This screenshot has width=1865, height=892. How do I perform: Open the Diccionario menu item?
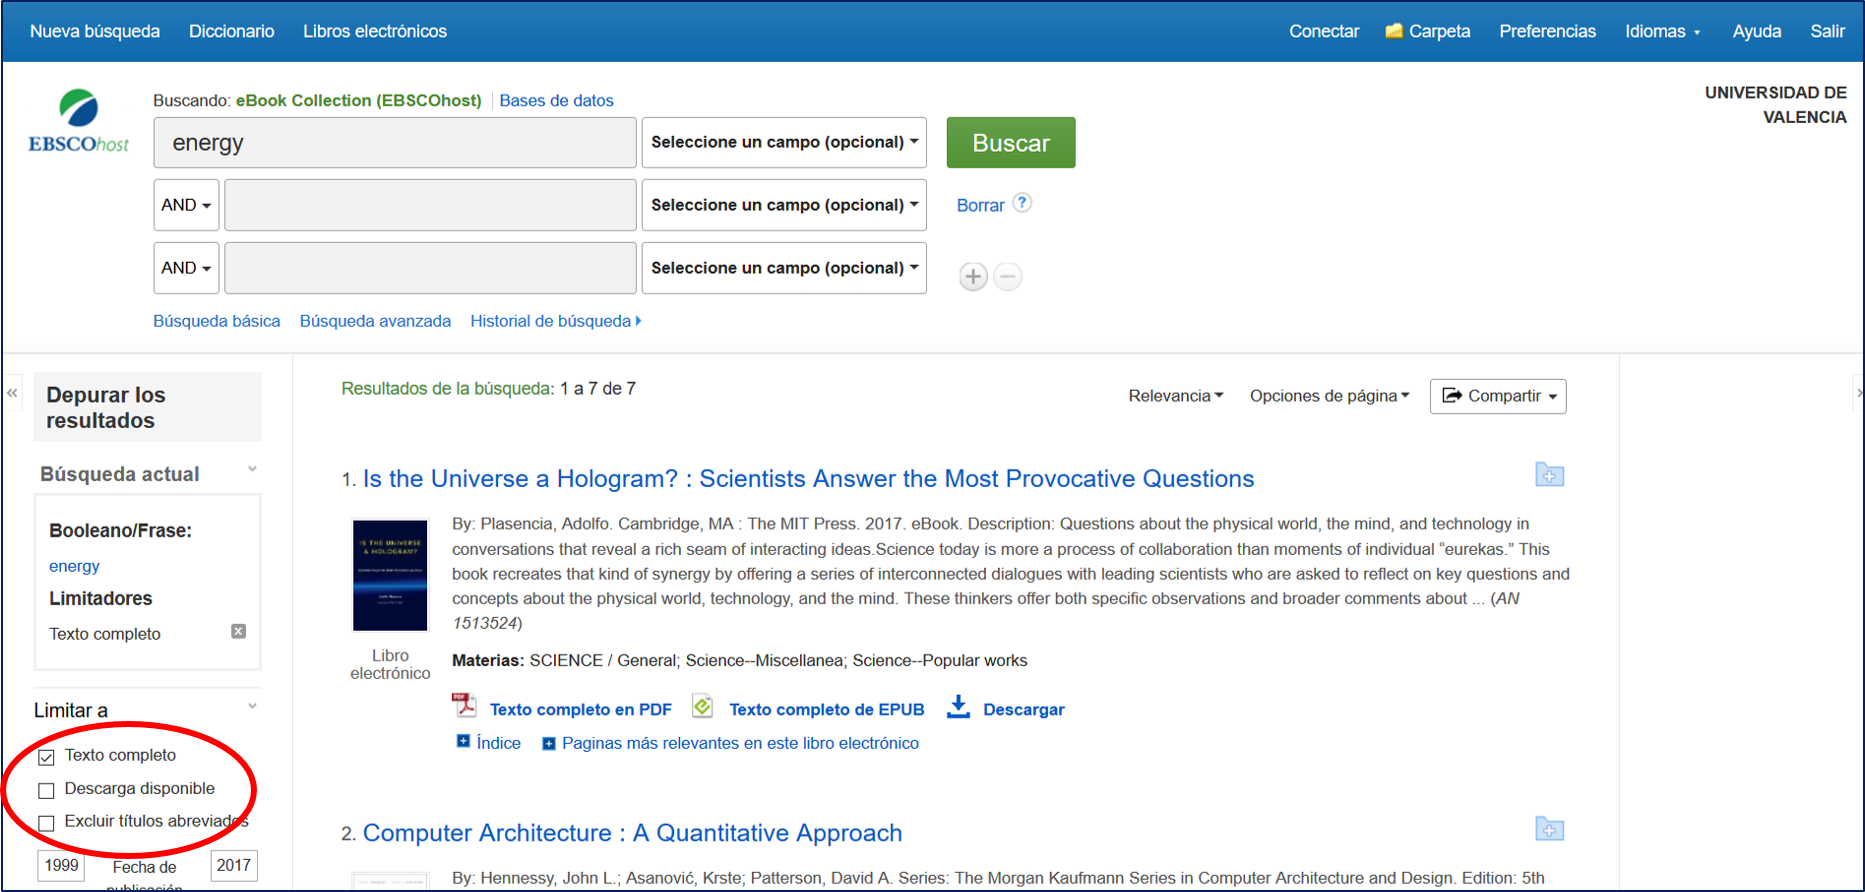(231, 31)
